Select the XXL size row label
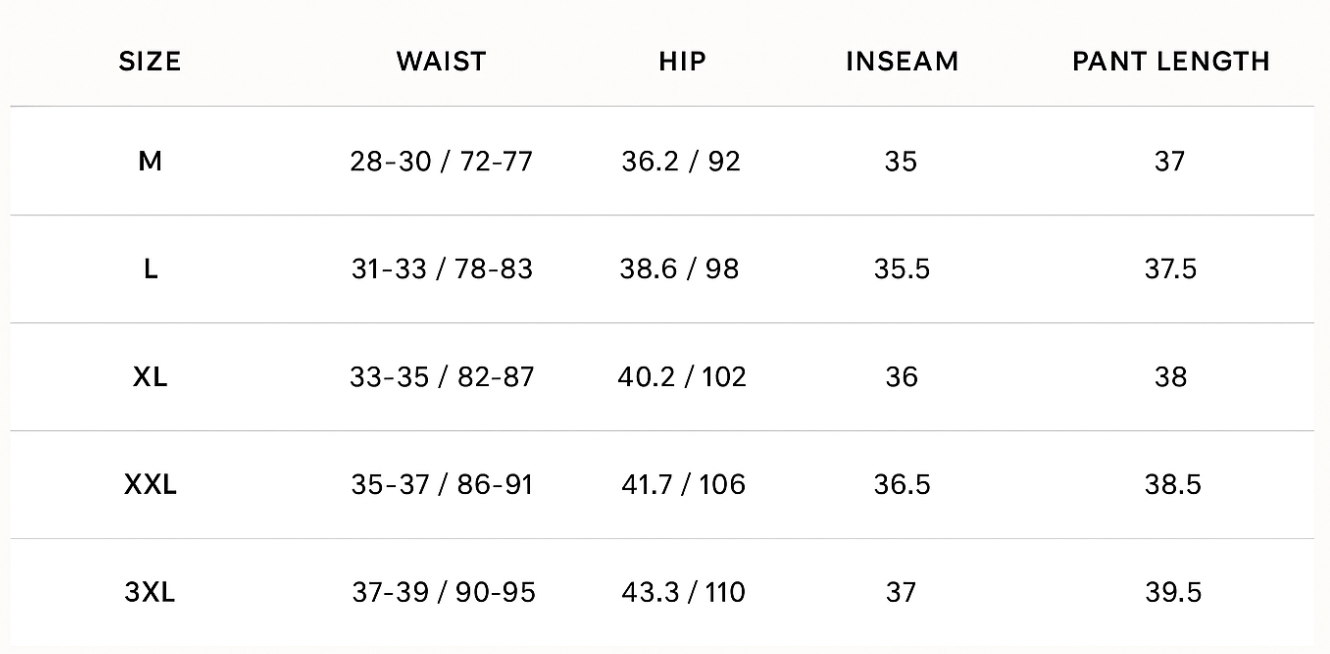The width and height of the screenshot is (1330, 654). point(150,485)
